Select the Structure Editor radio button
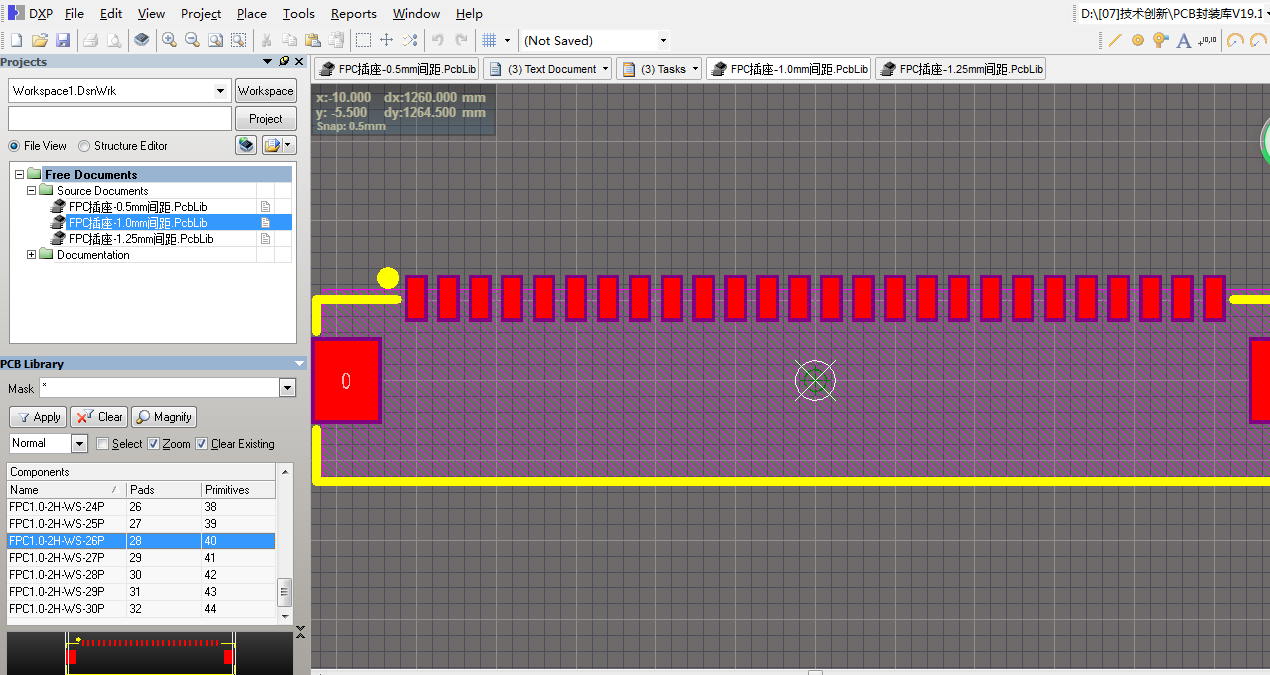 (84, 146)
